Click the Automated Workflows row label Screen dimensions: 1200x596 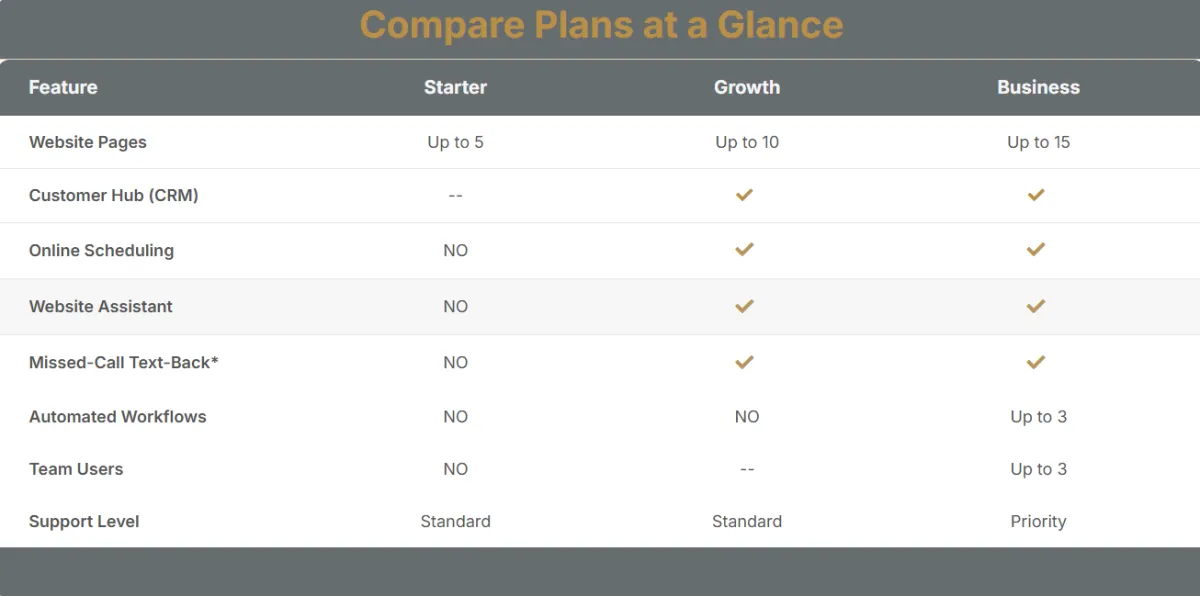(118, 417)
